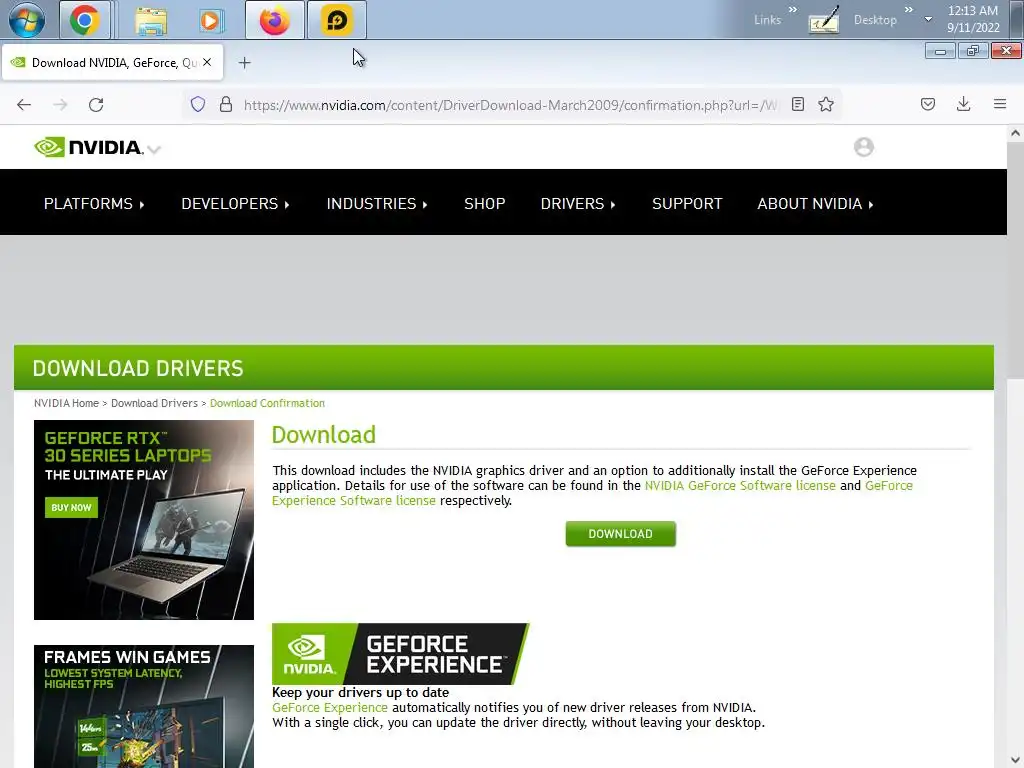The width and height of the screenshot is (1024, 768).
Task: Expand the ABOUT NVIDIA menu
Action: [x=815, y=204]
